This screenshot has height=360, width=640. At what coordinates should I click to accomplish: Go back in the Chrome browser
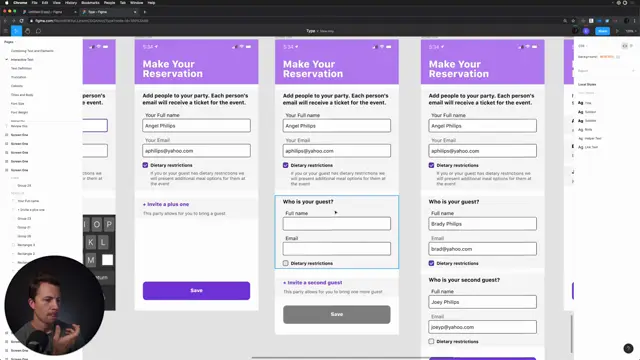(x=5, y=21)
